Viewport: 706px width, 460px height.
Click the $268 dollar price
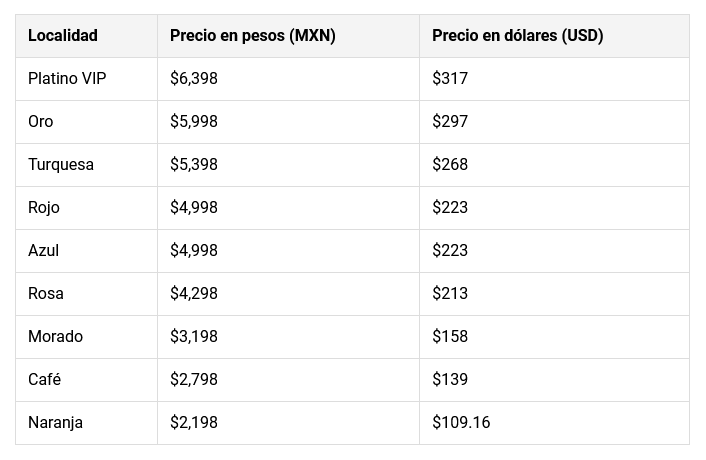click(x=450, y=165)
